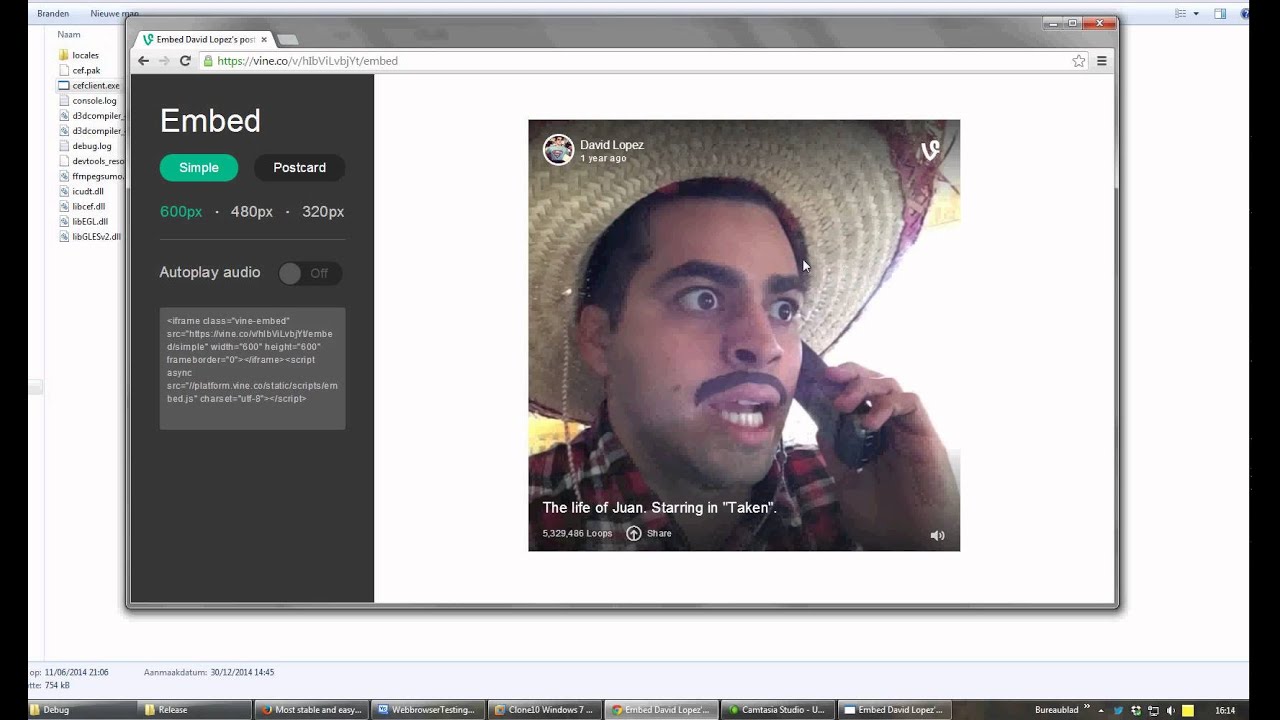Reload the Vine embed page
Viewport: 1280px width, 720px height.
click(185, 61)
